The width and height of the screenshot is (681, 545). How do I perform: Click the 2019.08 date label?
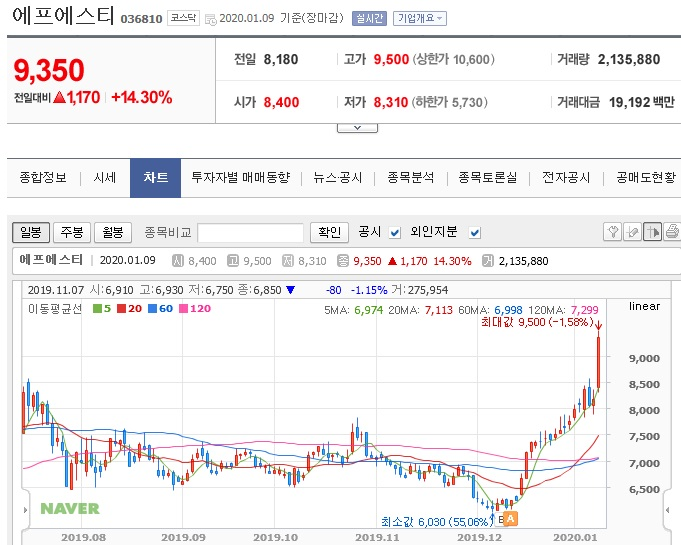coord(83,538)
